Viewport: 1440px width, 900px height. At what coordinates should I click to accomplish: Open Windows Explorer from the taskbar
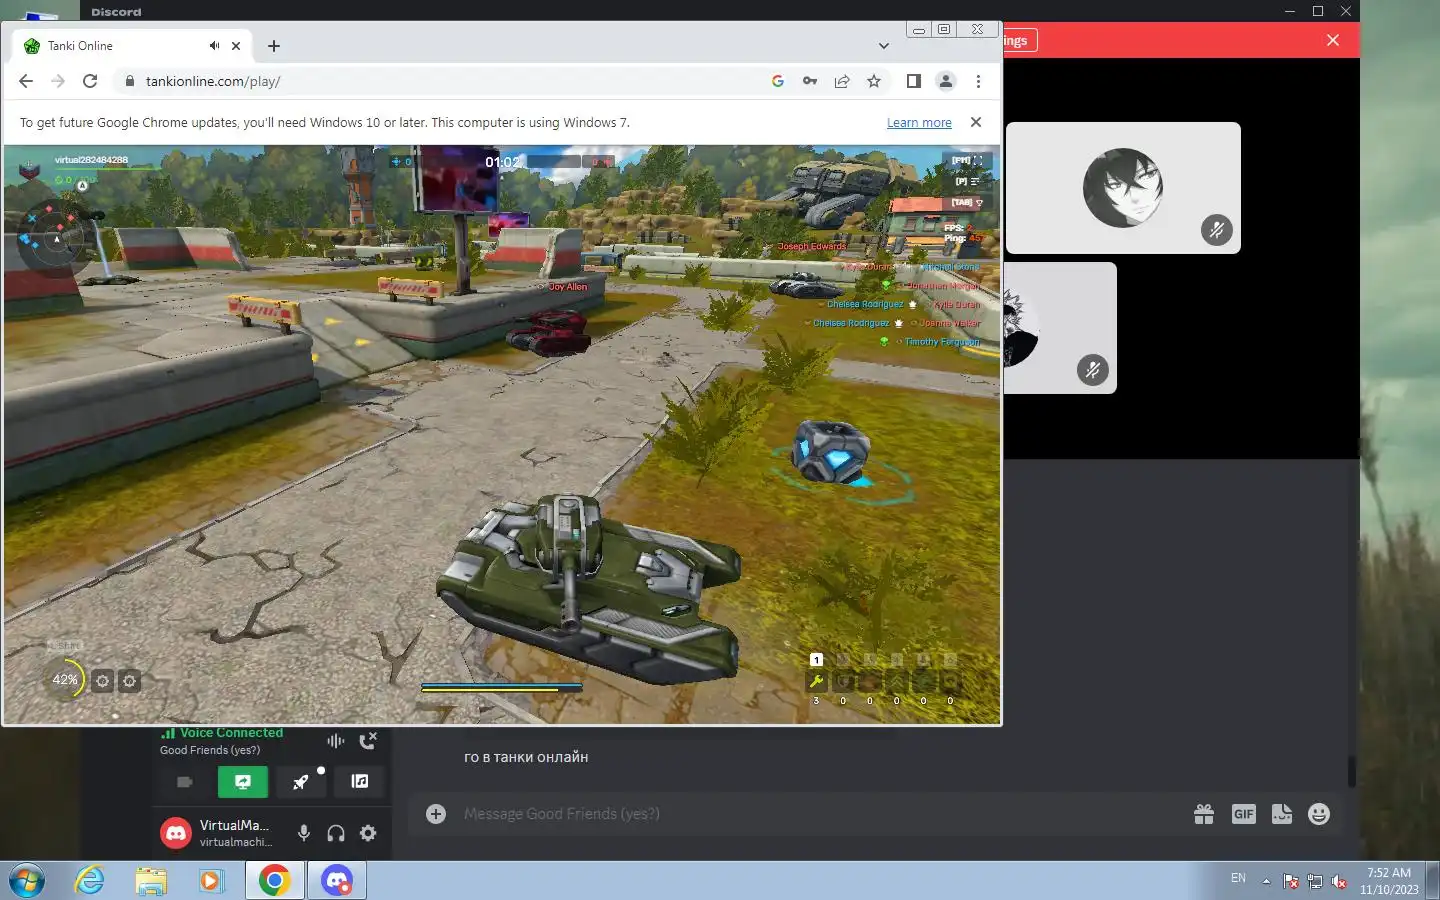coord(151,881)
